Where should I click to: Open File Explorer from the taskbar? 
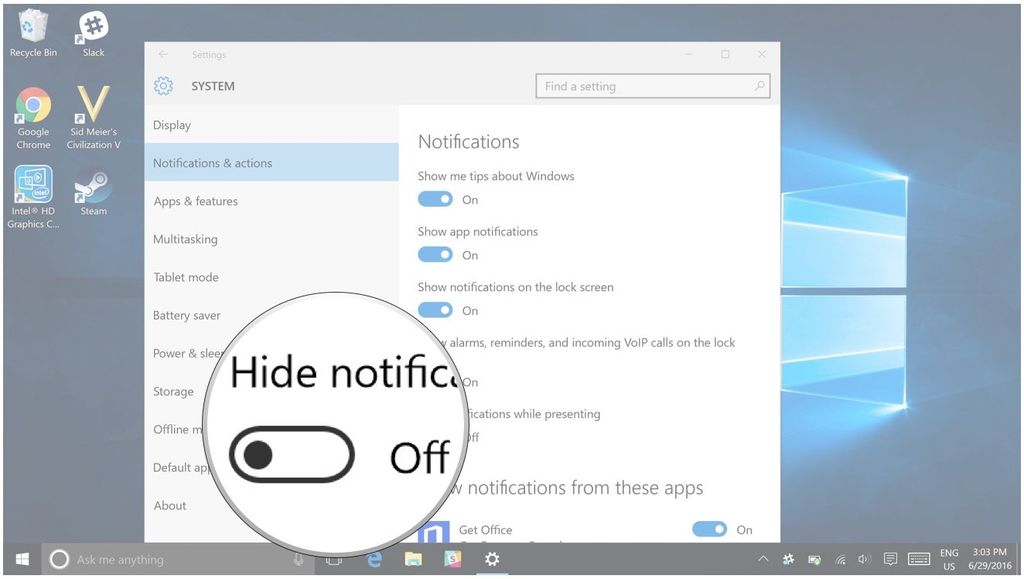[x=413, y=559]
